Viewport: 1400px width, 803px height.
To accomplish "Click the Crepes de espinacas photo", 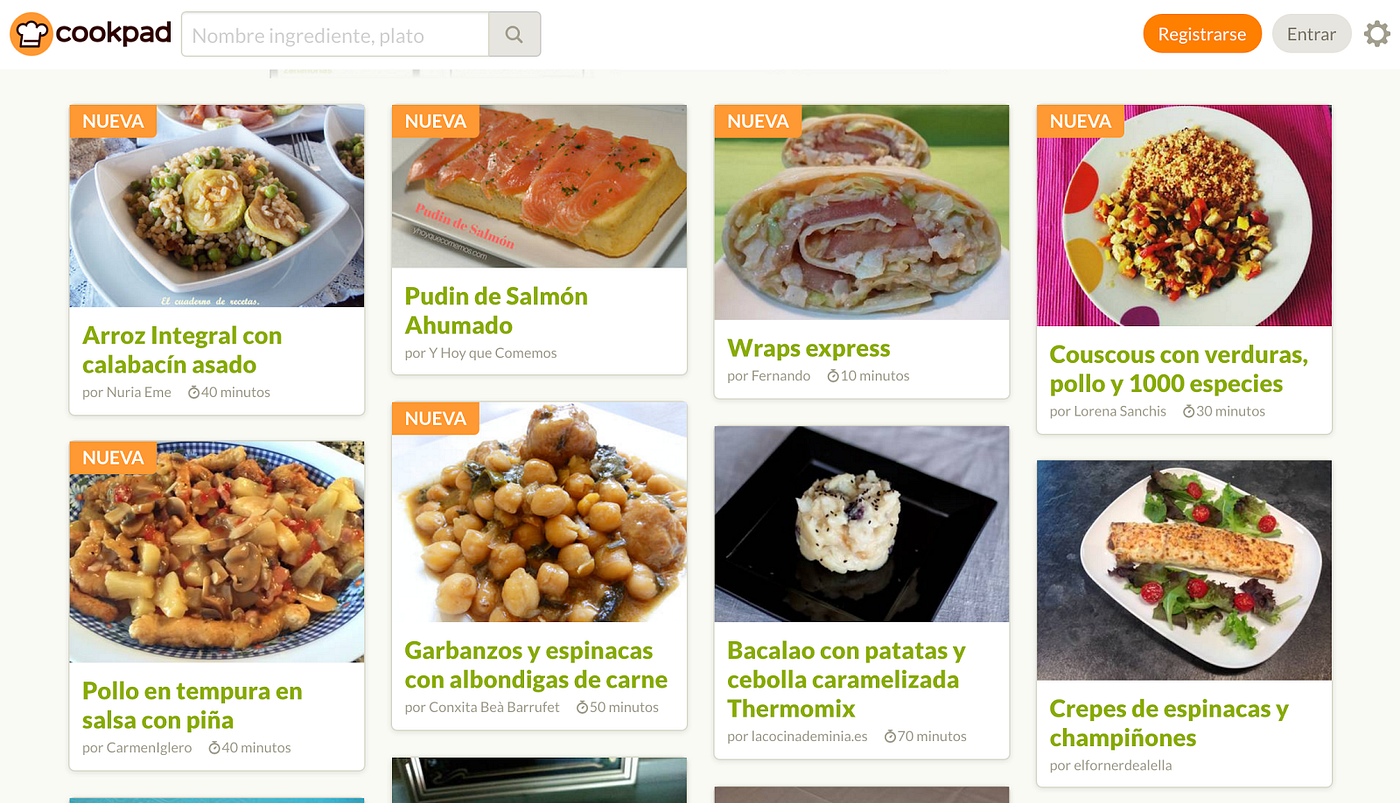I will pyautogui.click(x=1184, y=570).
